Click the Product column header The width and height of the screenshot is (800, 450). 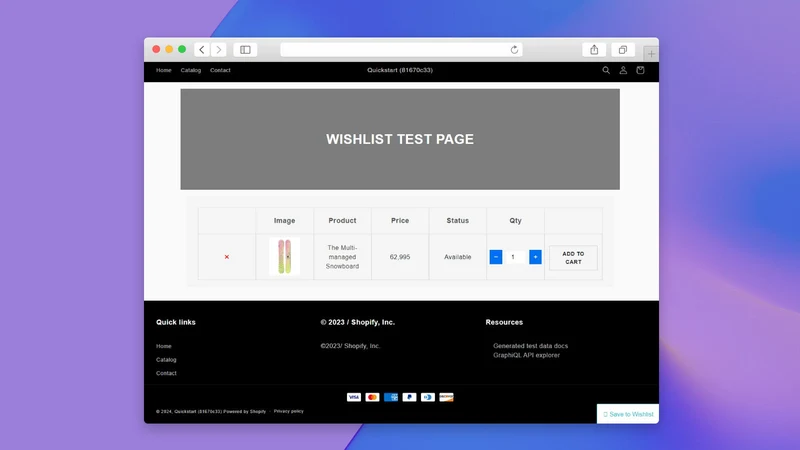click(342, 220)
